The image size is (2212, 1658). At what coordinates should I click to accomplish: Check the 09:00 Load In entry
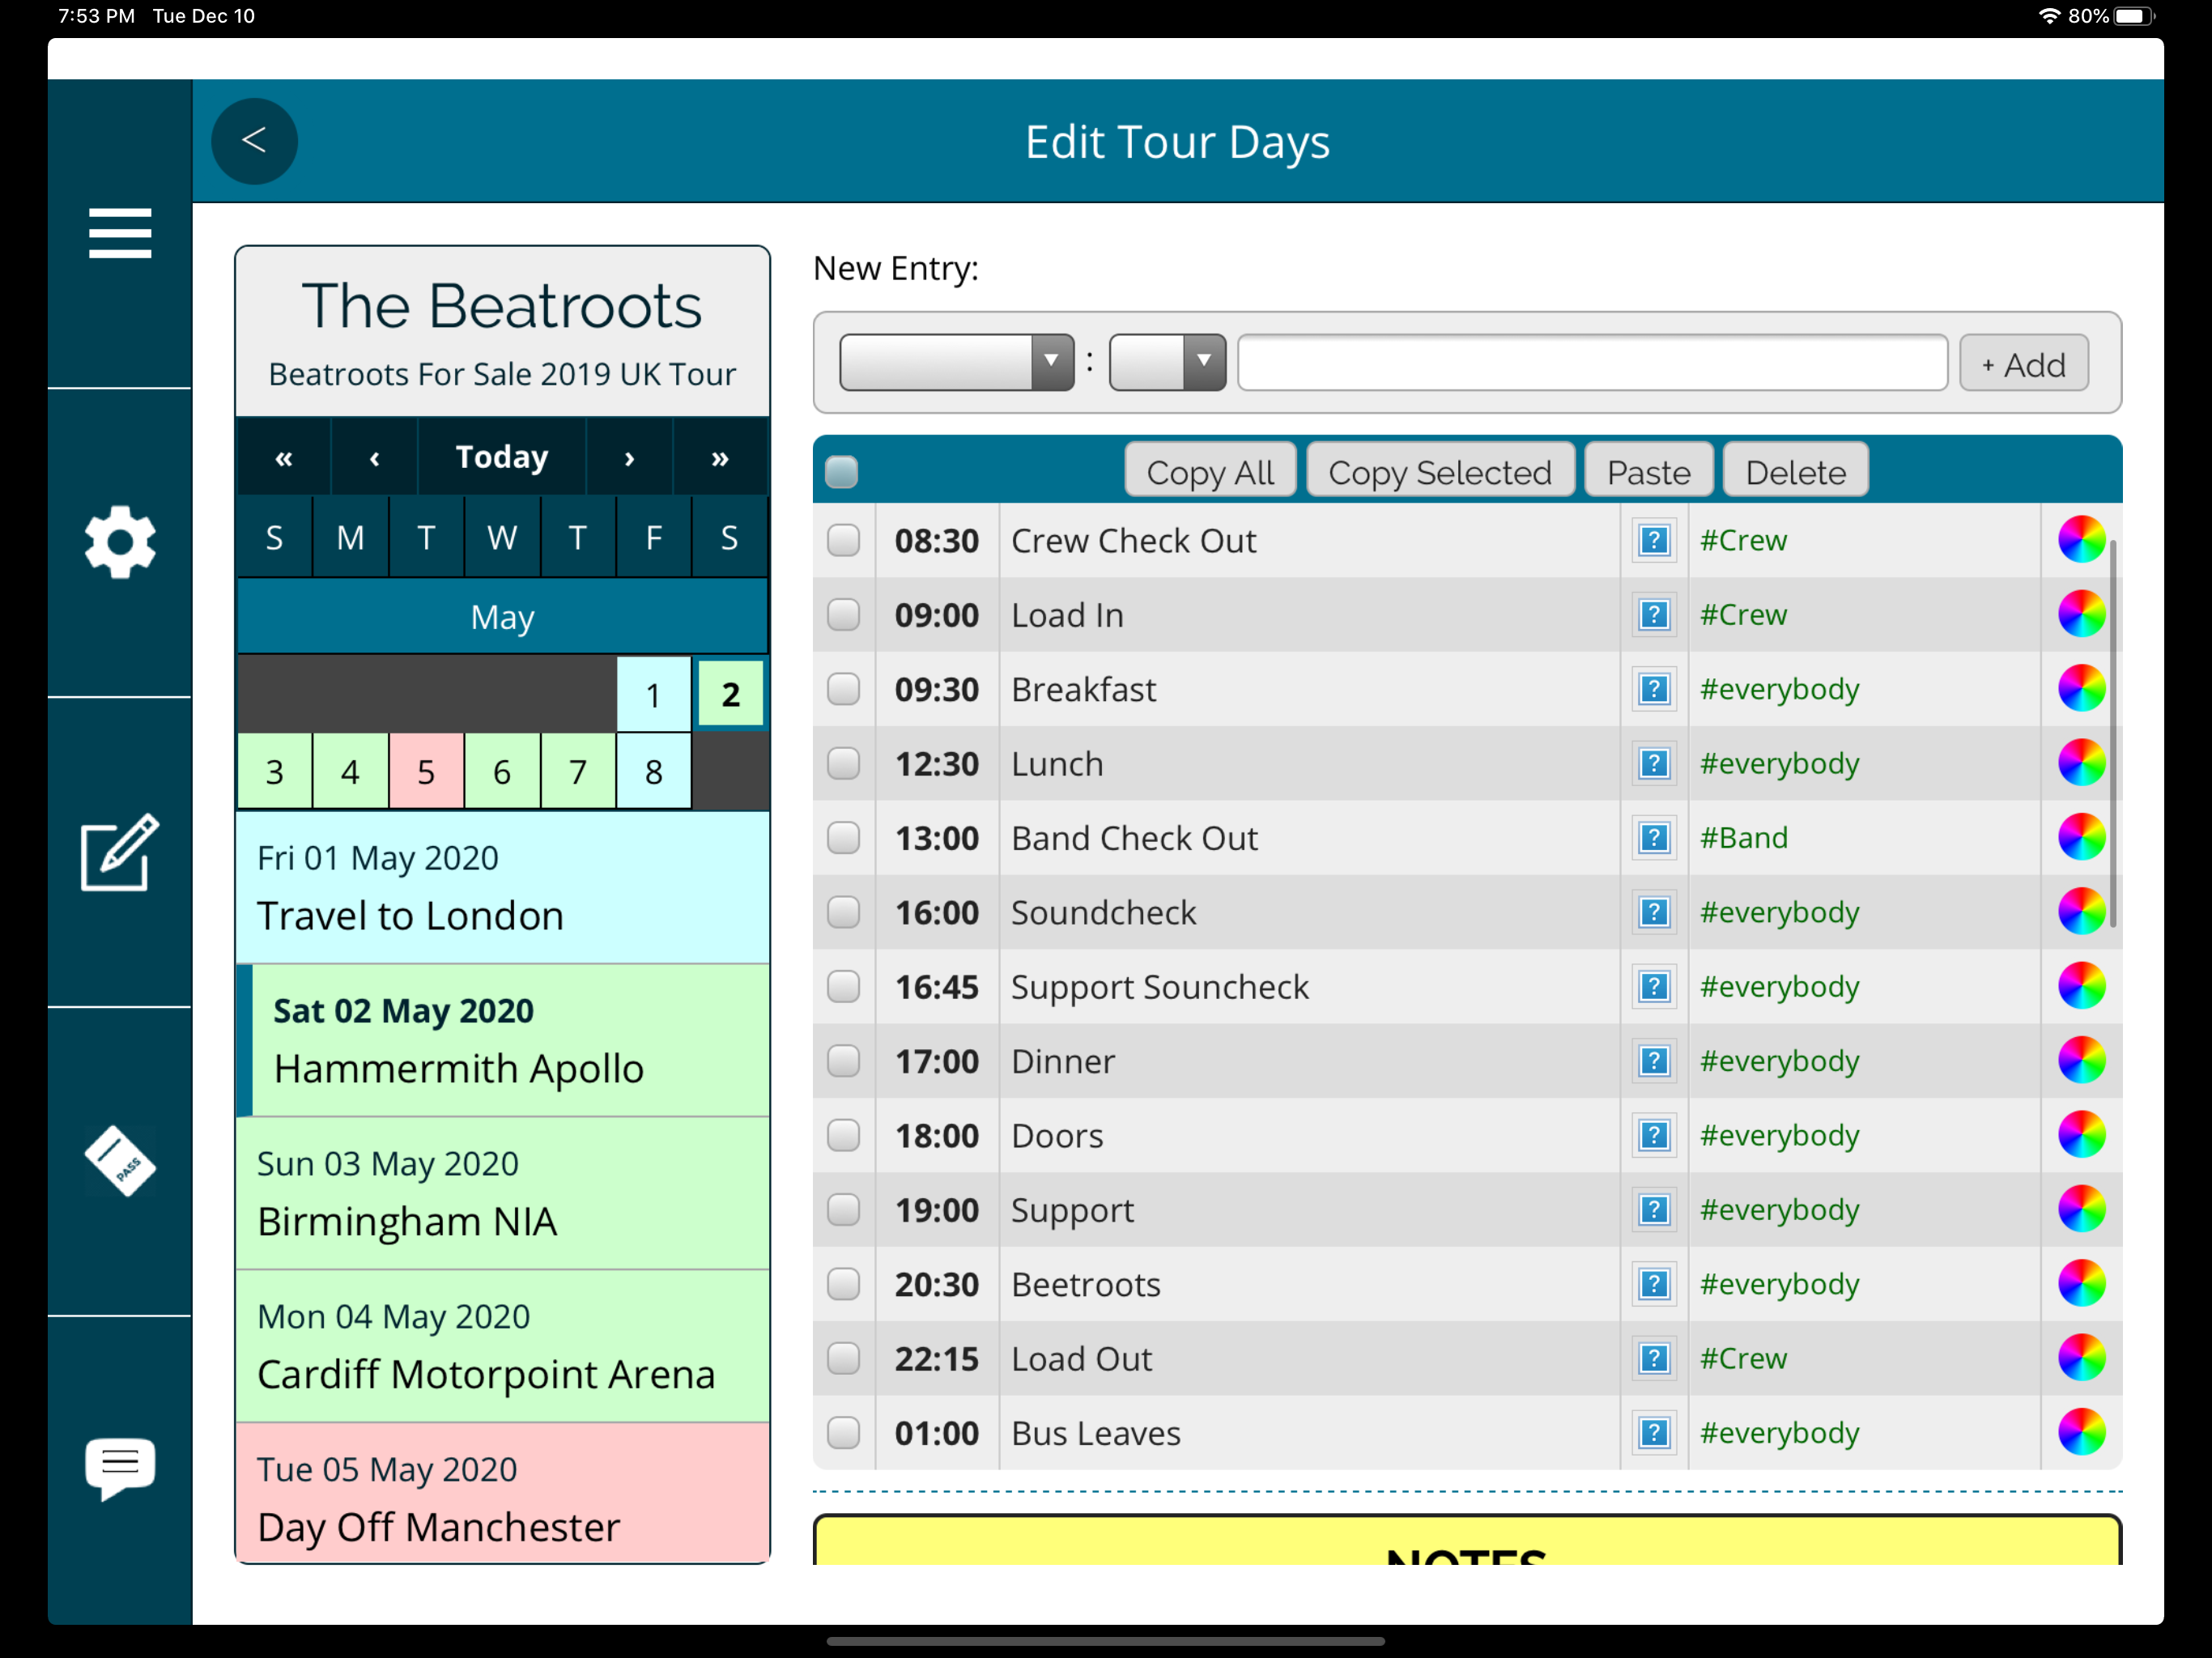pyautogui.click(x=844, y=615)
